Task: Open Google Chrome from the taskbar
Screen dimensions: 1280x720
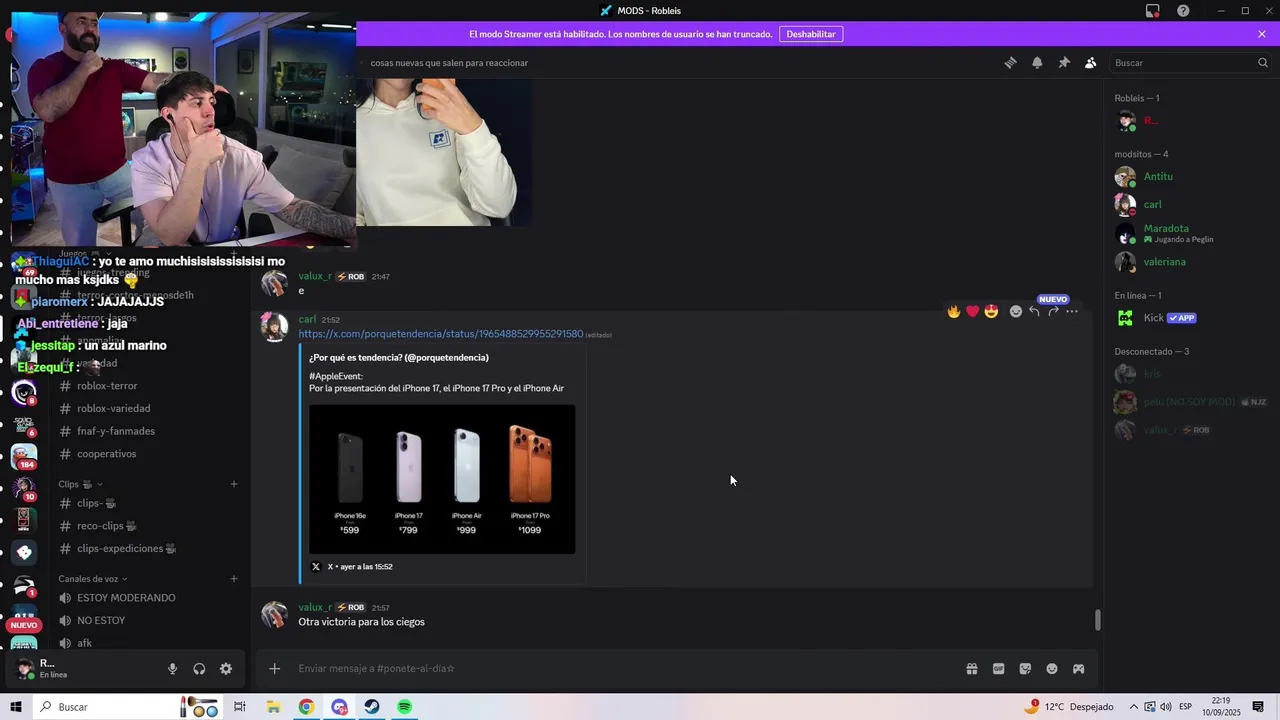Action: point(306,707)
